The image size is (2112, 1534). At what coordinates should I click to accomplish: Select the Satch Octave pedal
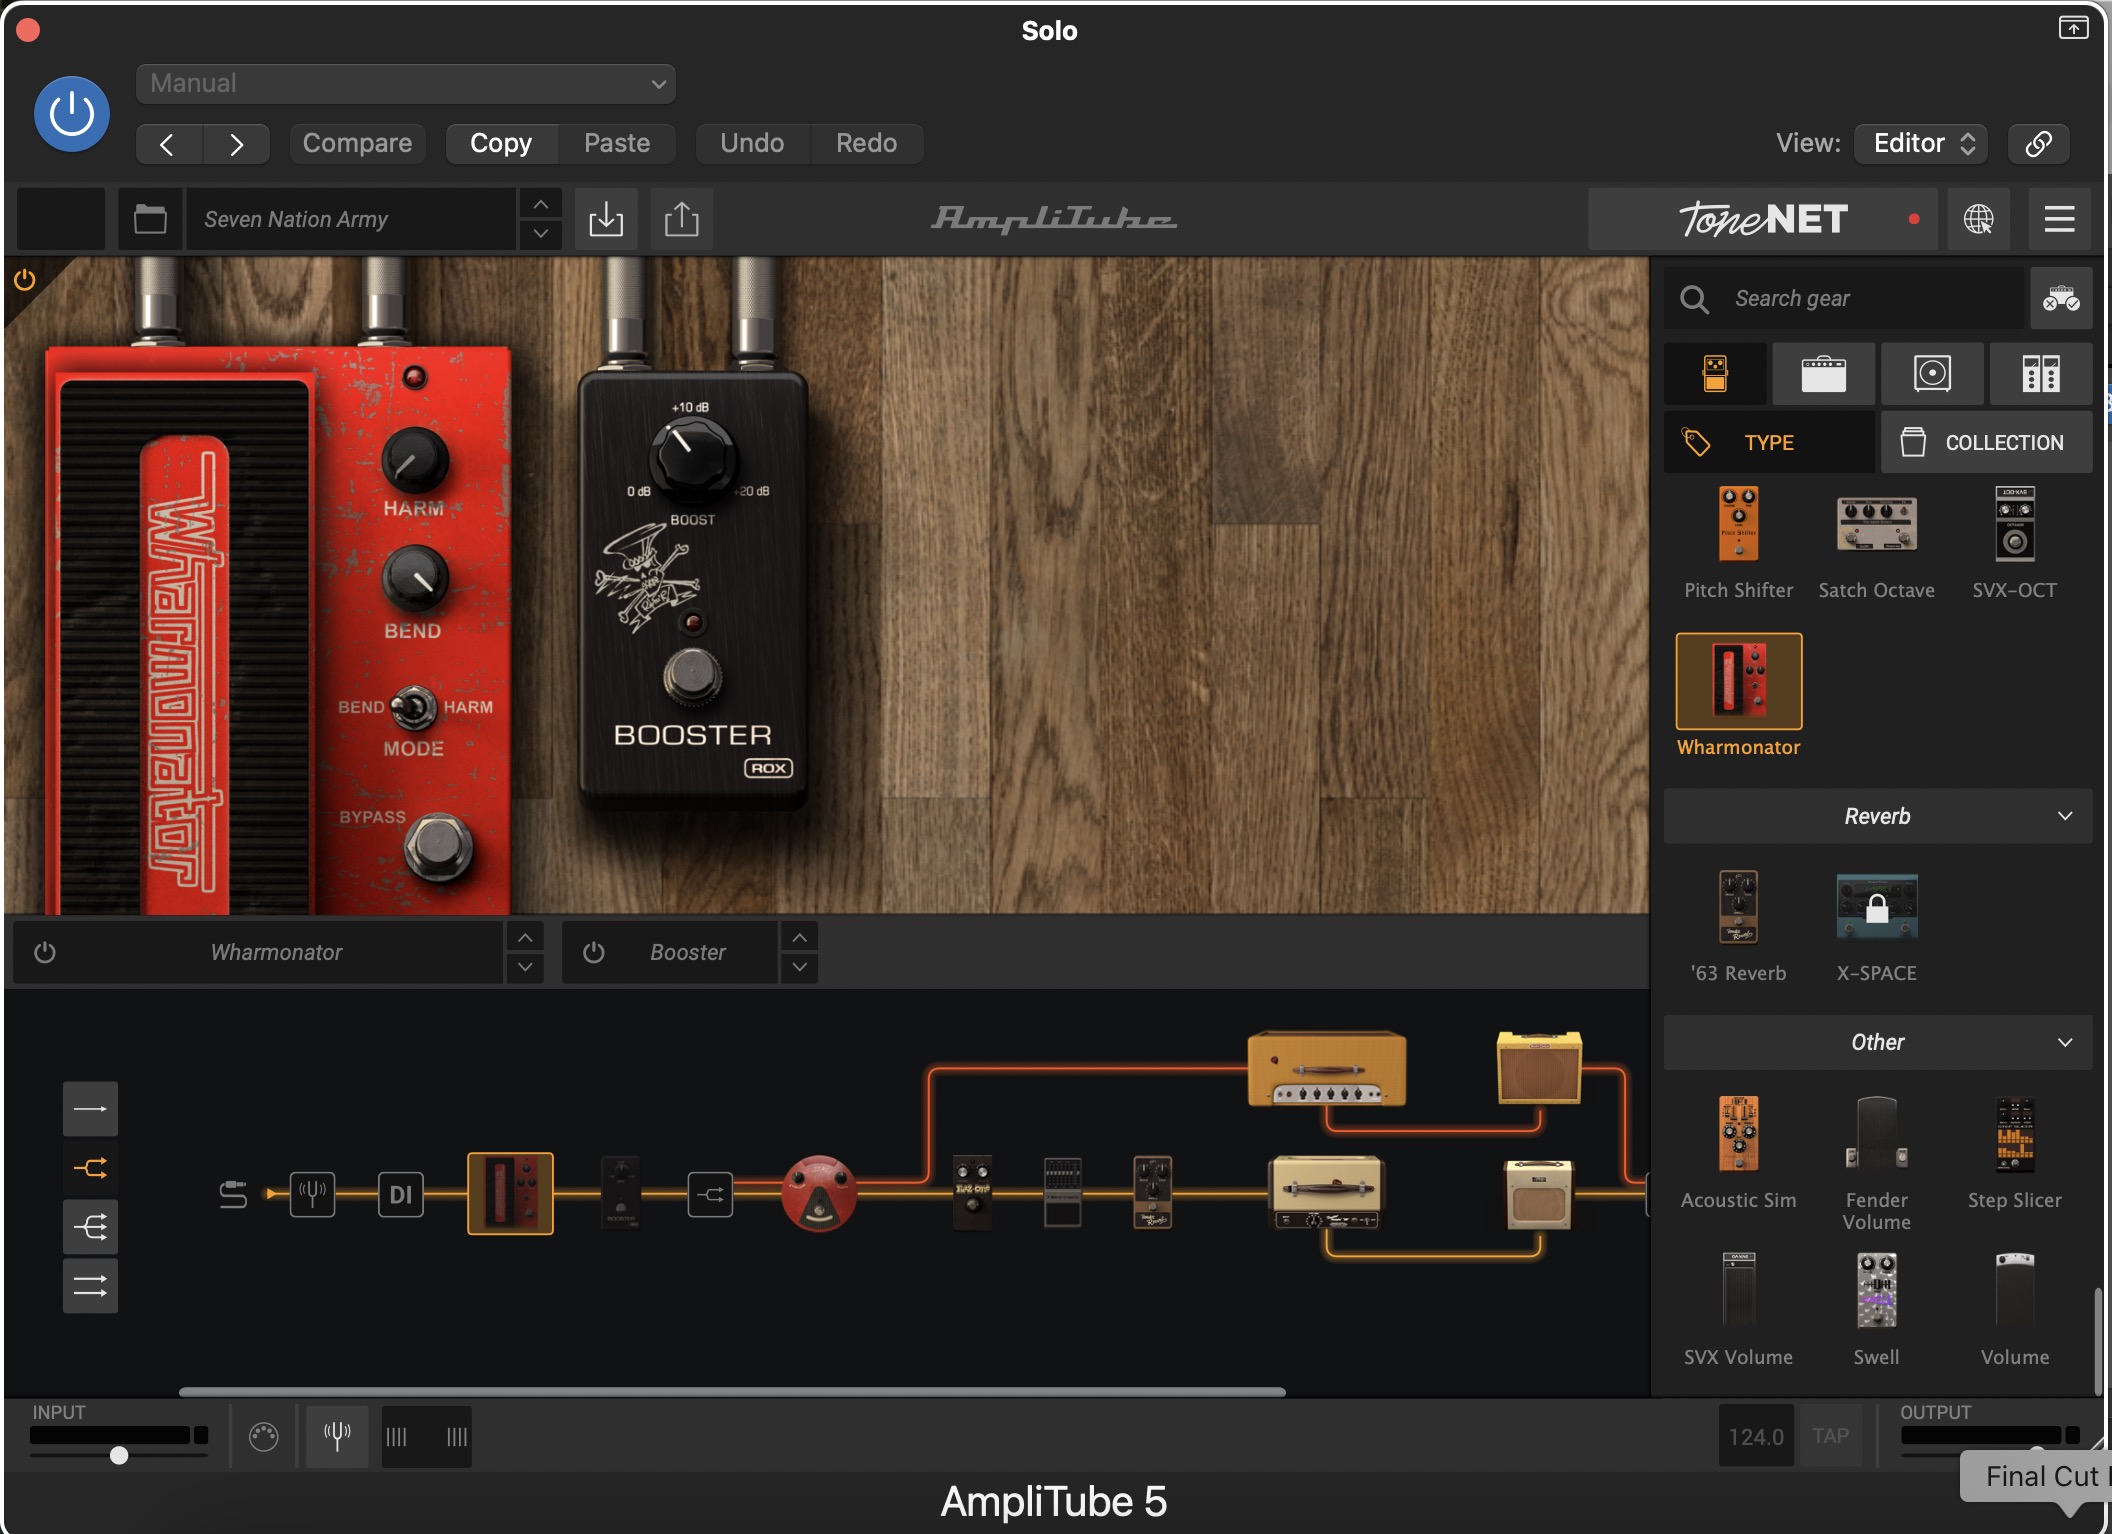1876,543
